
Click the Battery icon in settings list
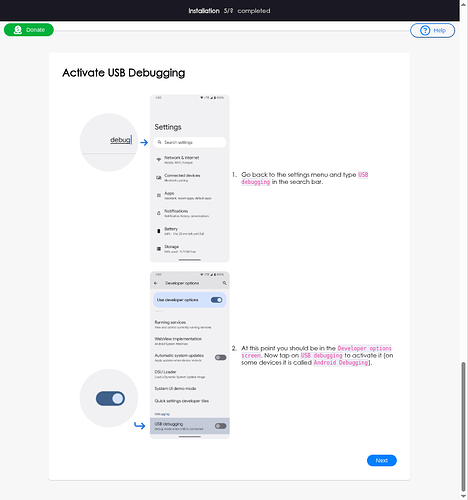coord(159,231)
